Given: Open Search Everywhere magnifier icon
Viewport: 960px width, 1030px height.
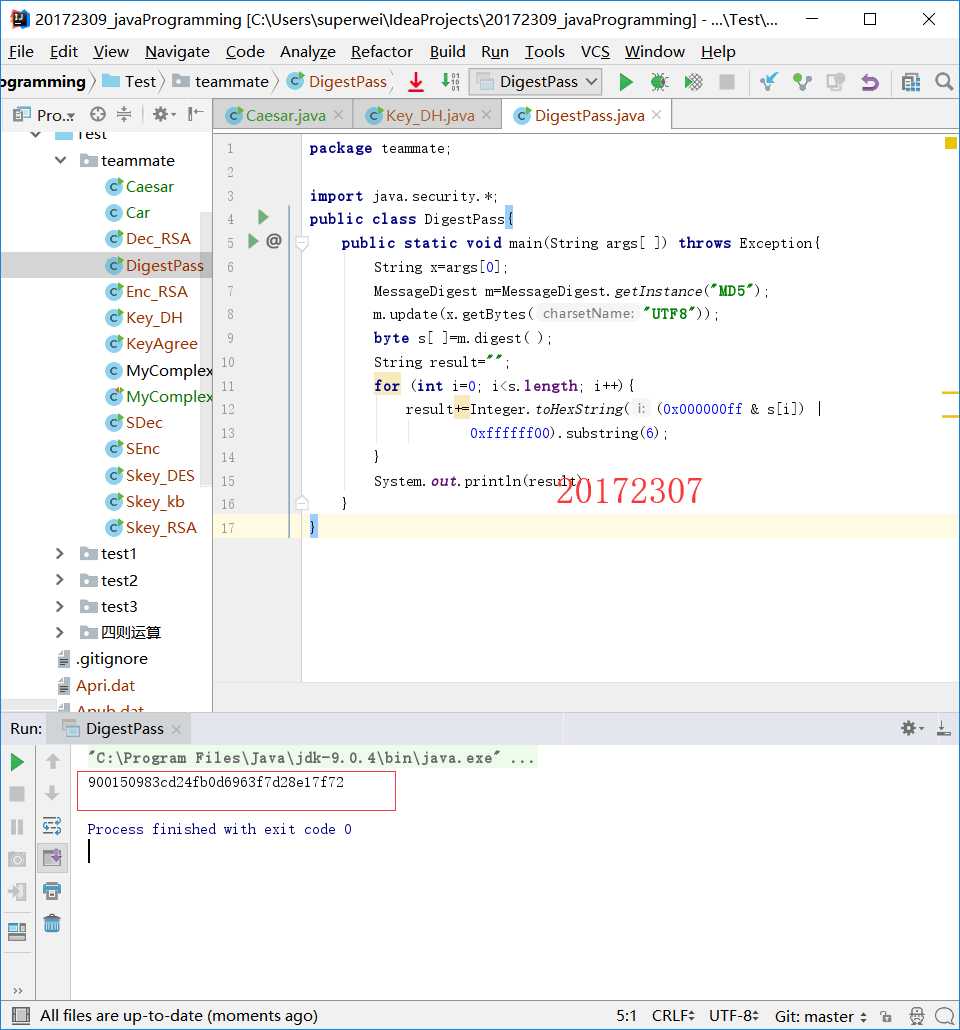Looking at the screenshot, I should (x=944, y=82).
